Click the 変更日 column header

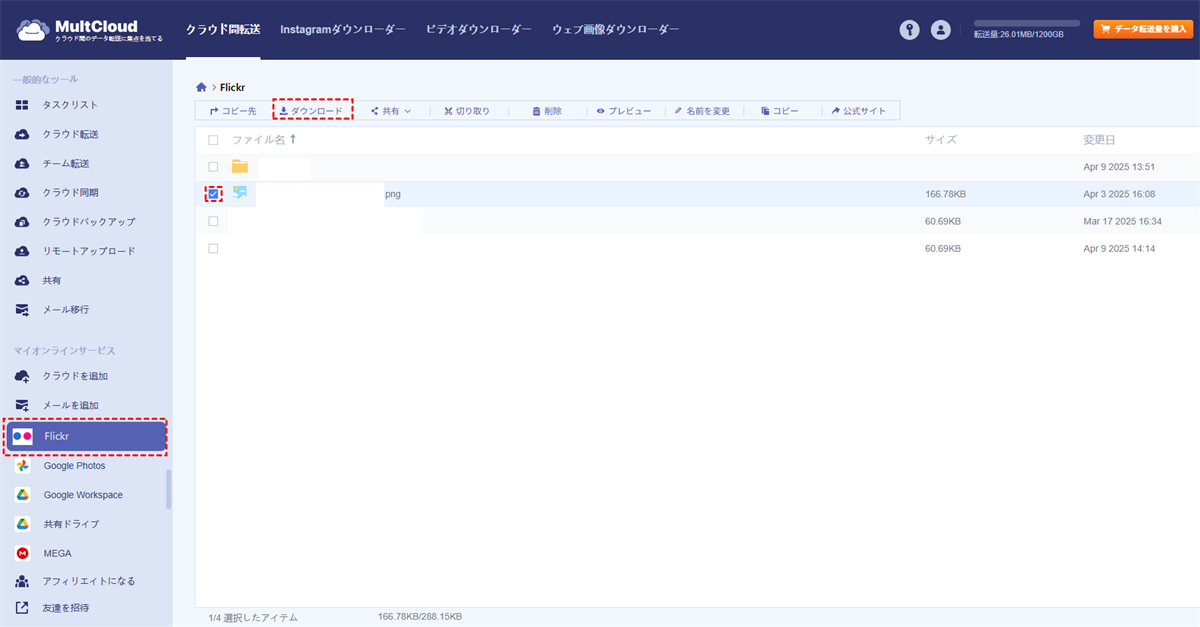tap(1099, 140)
